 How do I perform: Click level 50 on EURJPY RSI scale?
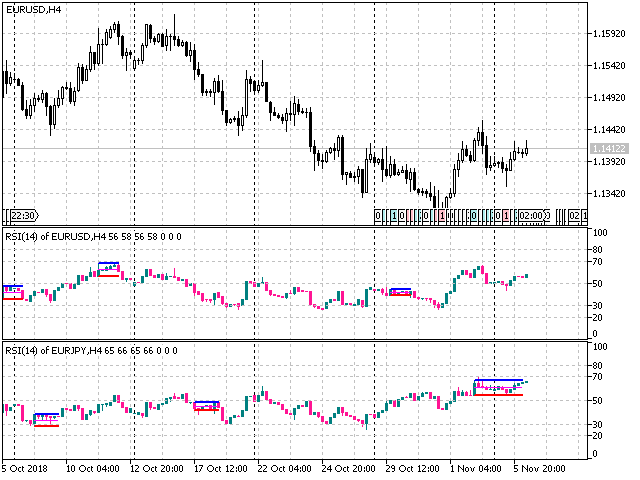pyautogui.click(x=598, y=400)
